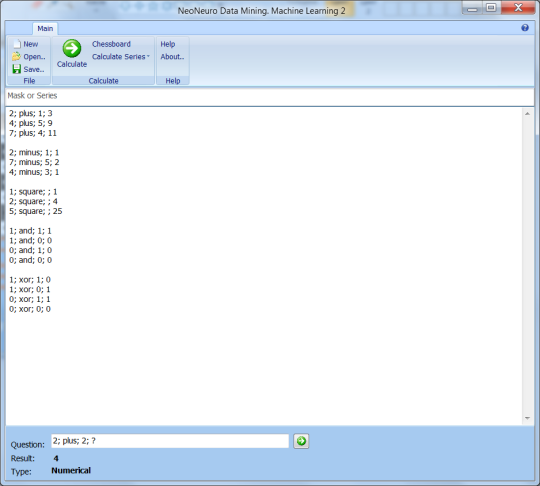
Task: Click line '4; minus; 3; 1'
Action: click(x=34, y=172)
